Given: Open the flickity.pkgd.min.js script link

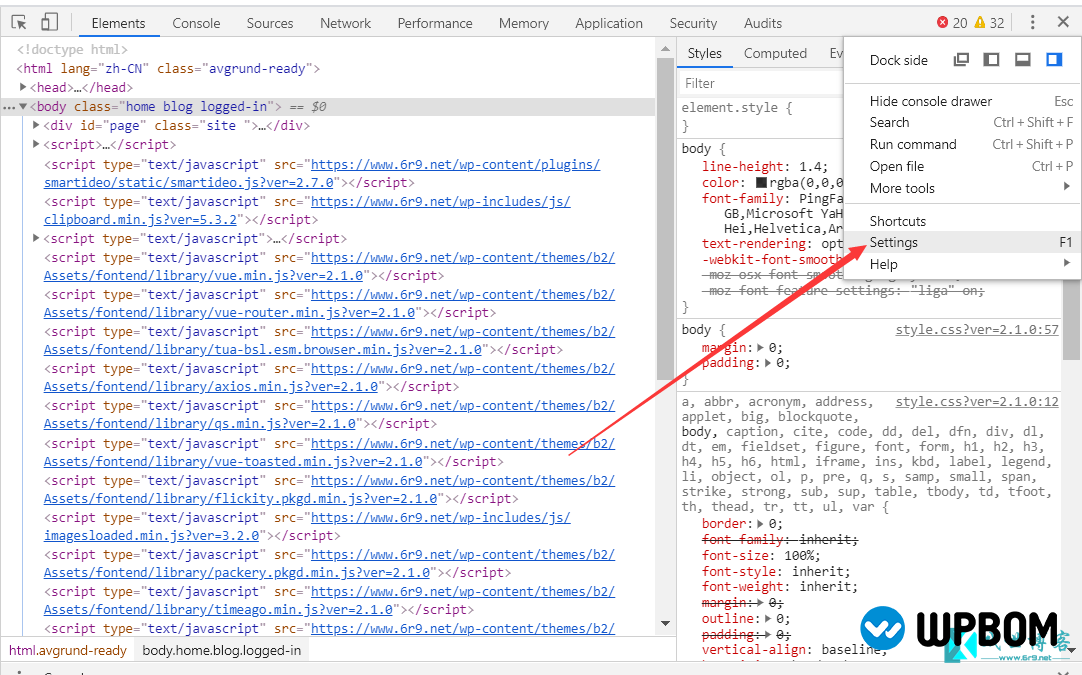Looking at the screenshot, I should 329,489.
